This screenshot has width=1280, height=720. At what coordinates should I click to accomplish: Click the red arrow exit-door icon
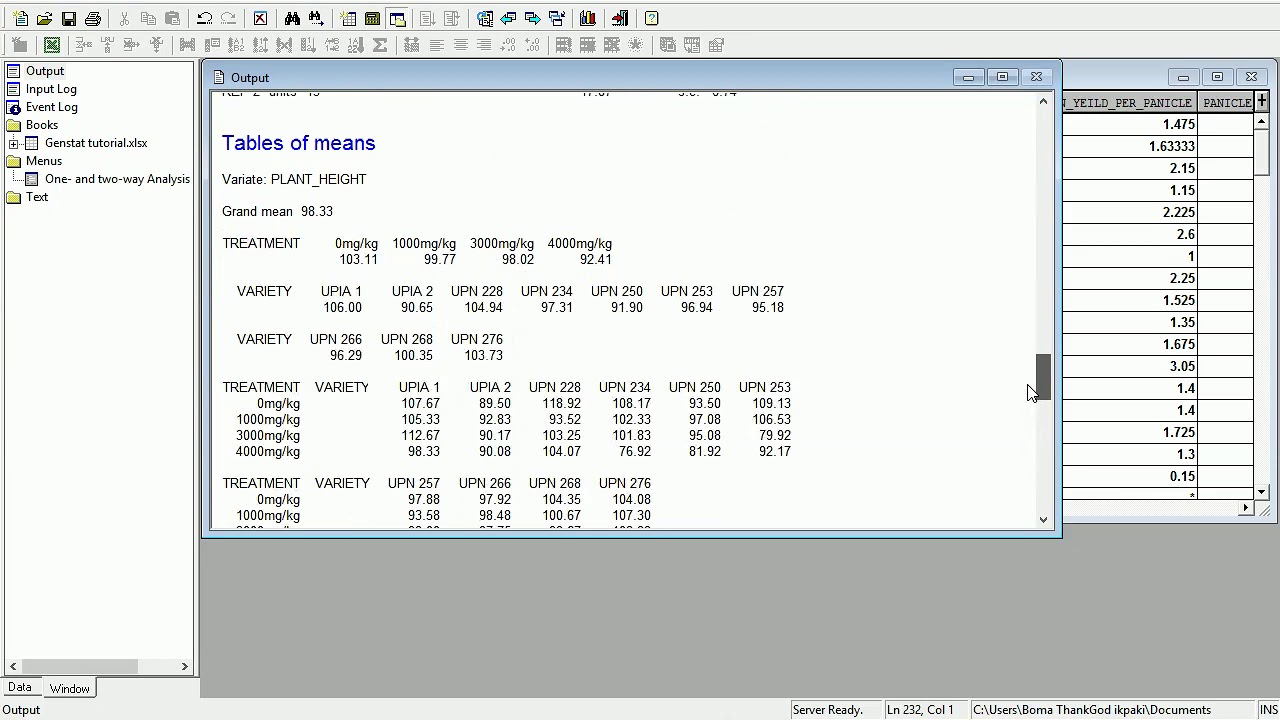point(620,18)
